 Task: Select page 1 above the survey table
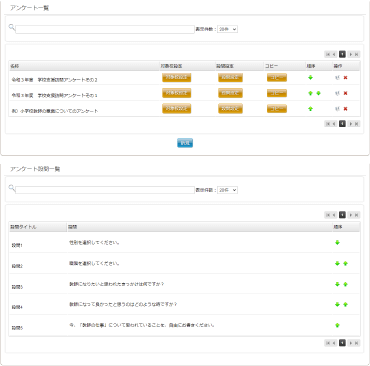click(342, 54)
